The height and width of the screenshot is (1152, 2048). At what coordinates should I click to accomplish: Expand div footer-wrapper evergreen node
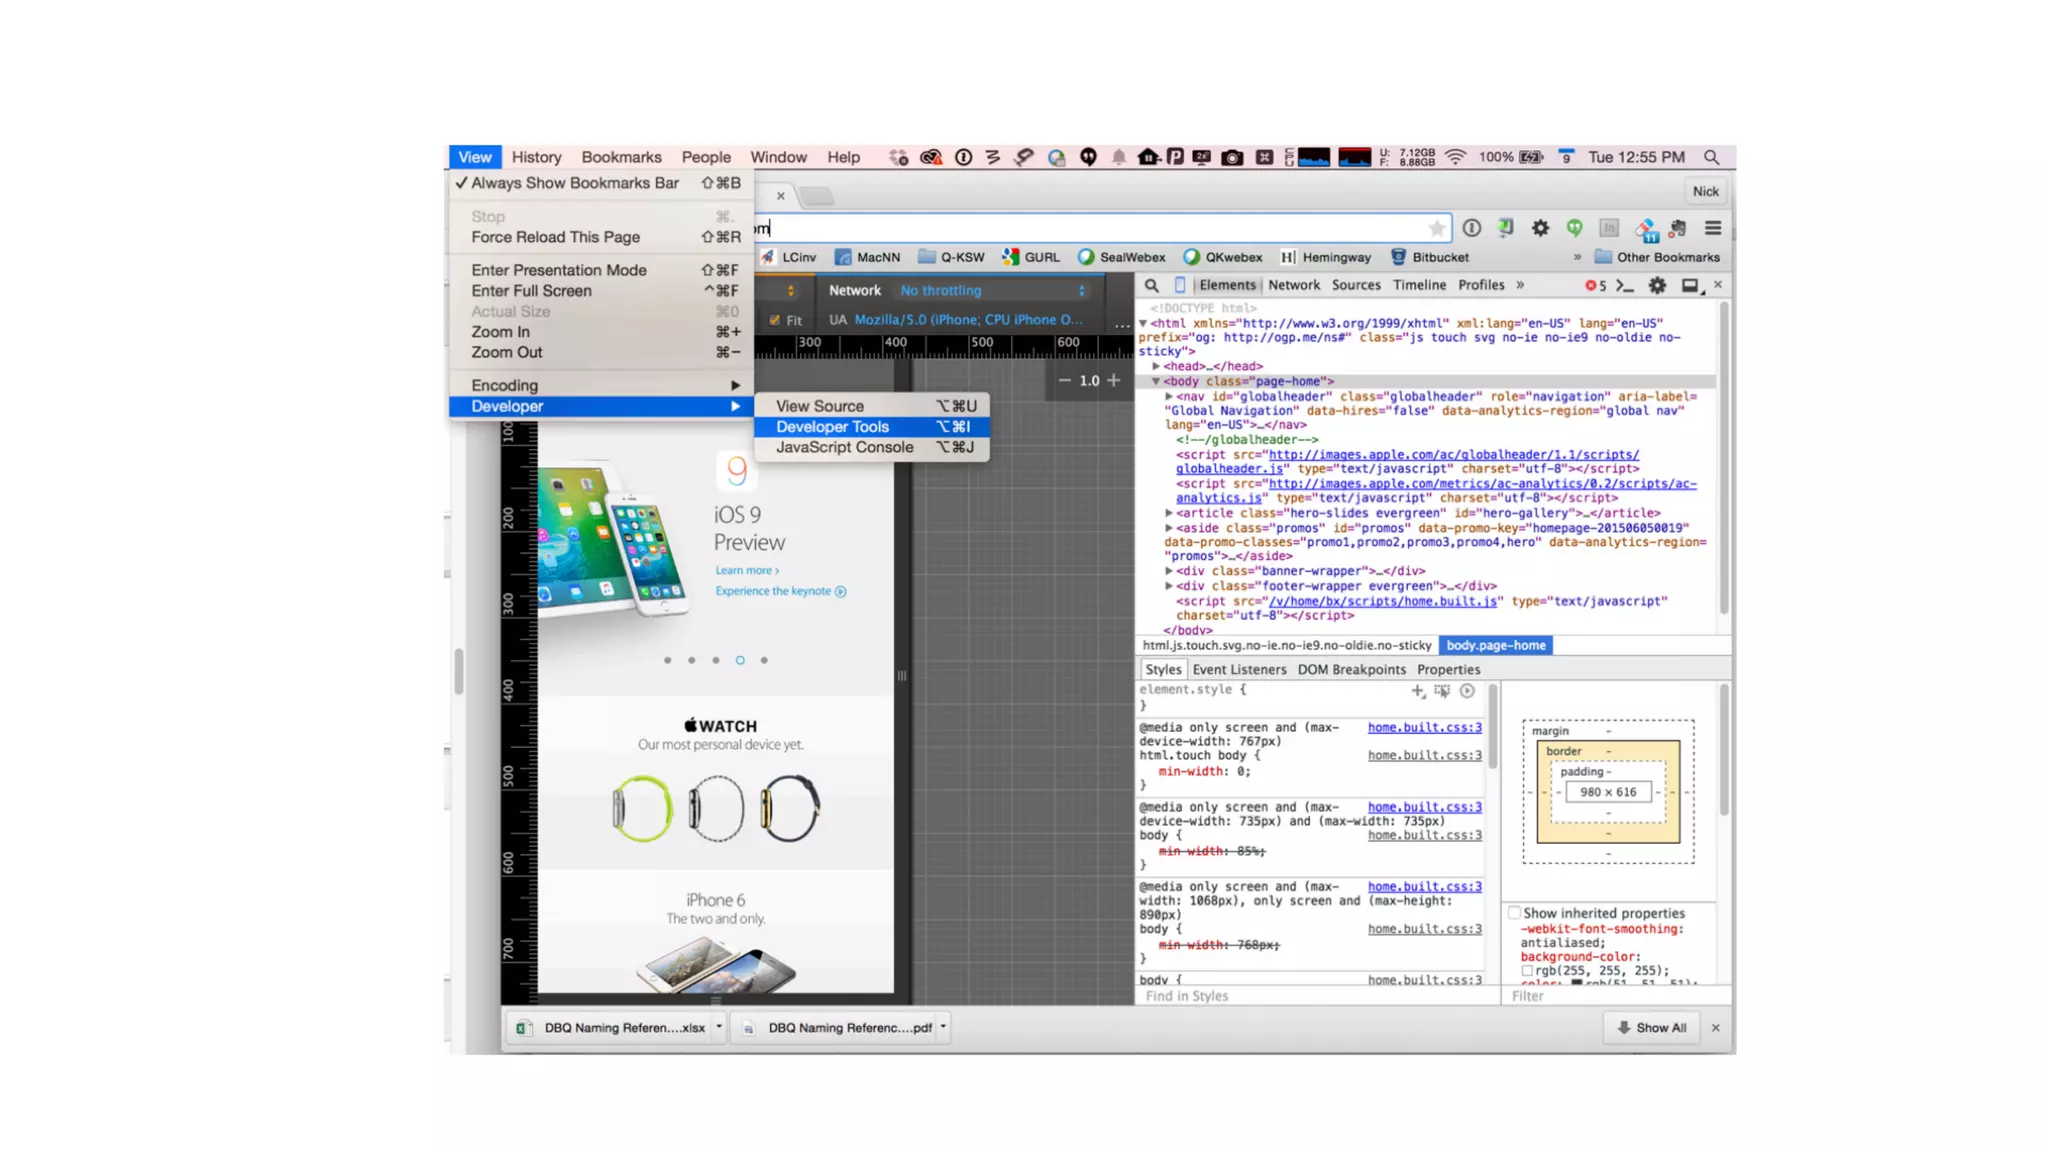(1169, 586)
